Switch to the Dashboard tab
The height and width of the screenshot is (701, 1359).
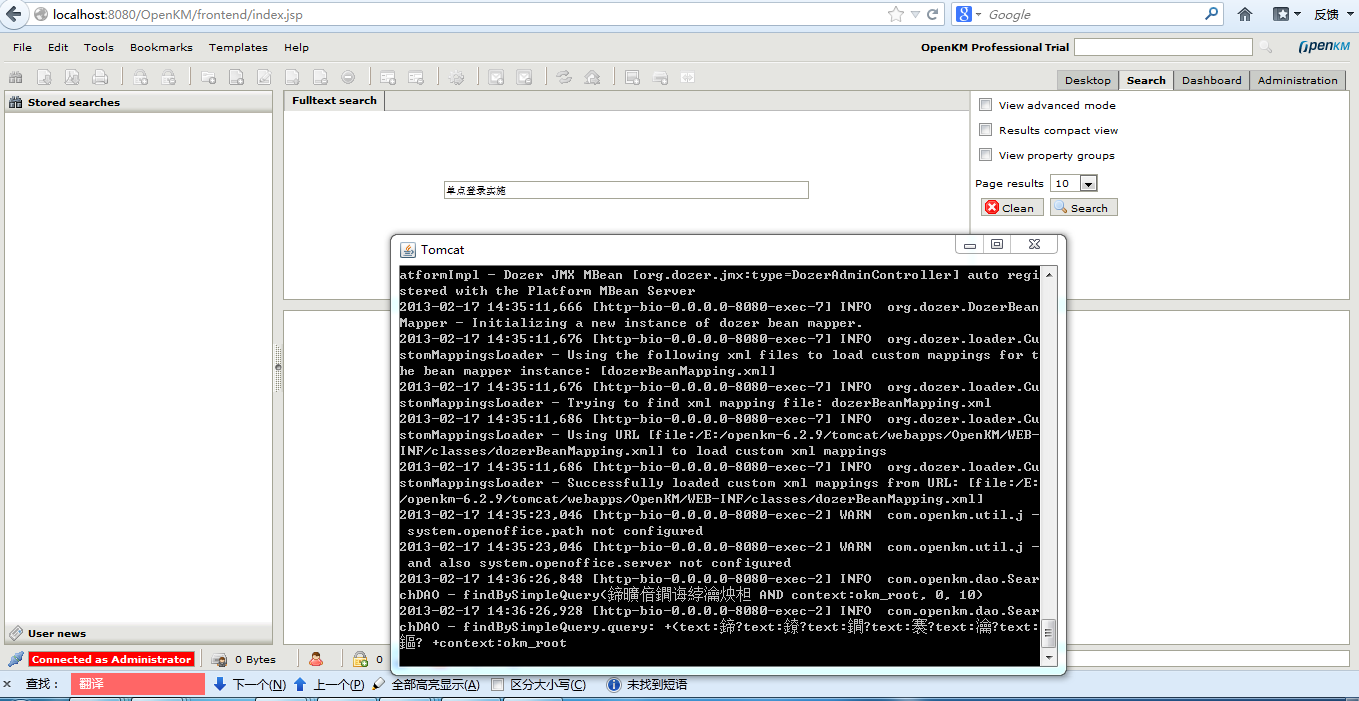1211,80
